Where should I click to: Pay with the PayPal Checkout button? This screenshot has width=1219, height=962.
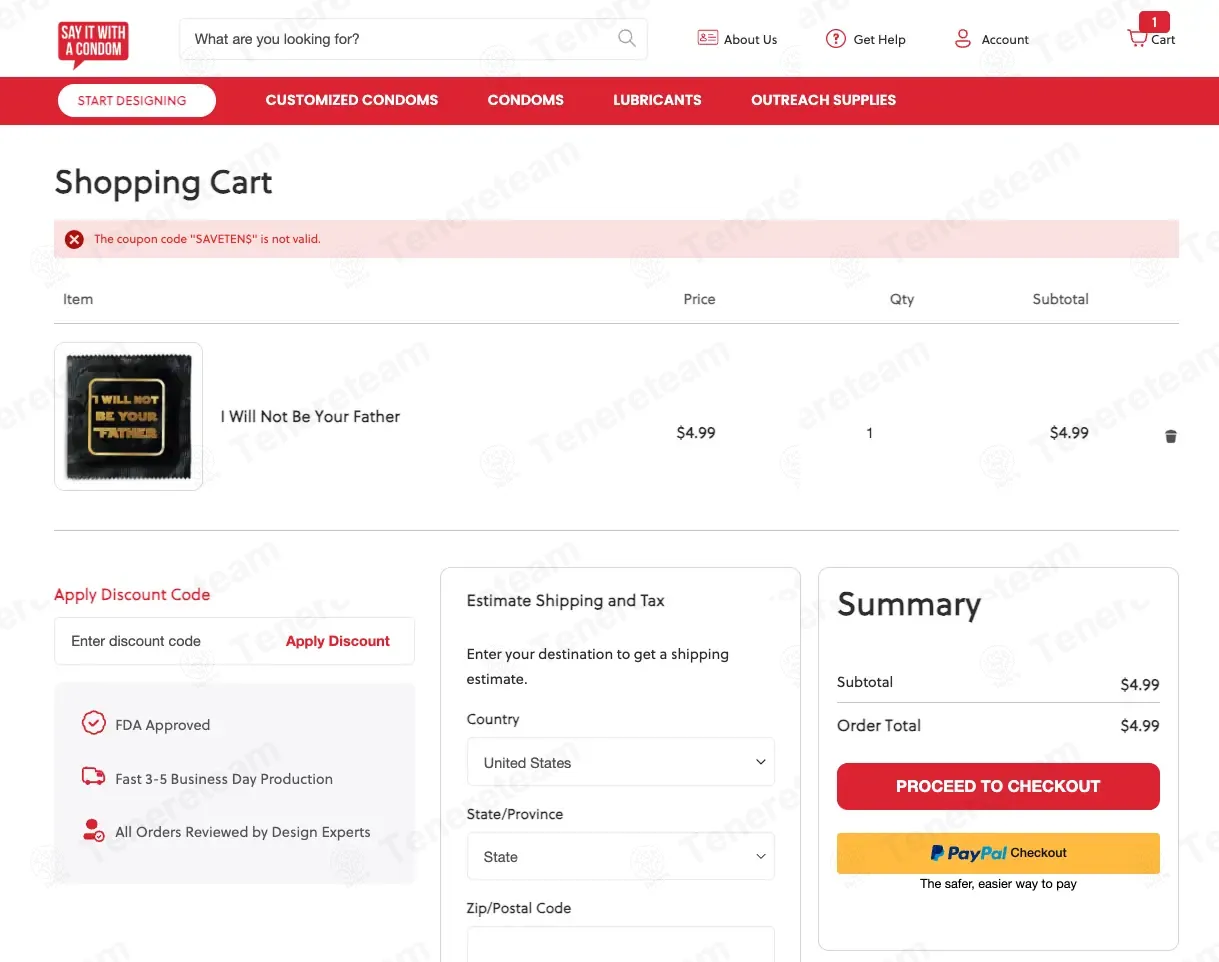pos(998,853)
